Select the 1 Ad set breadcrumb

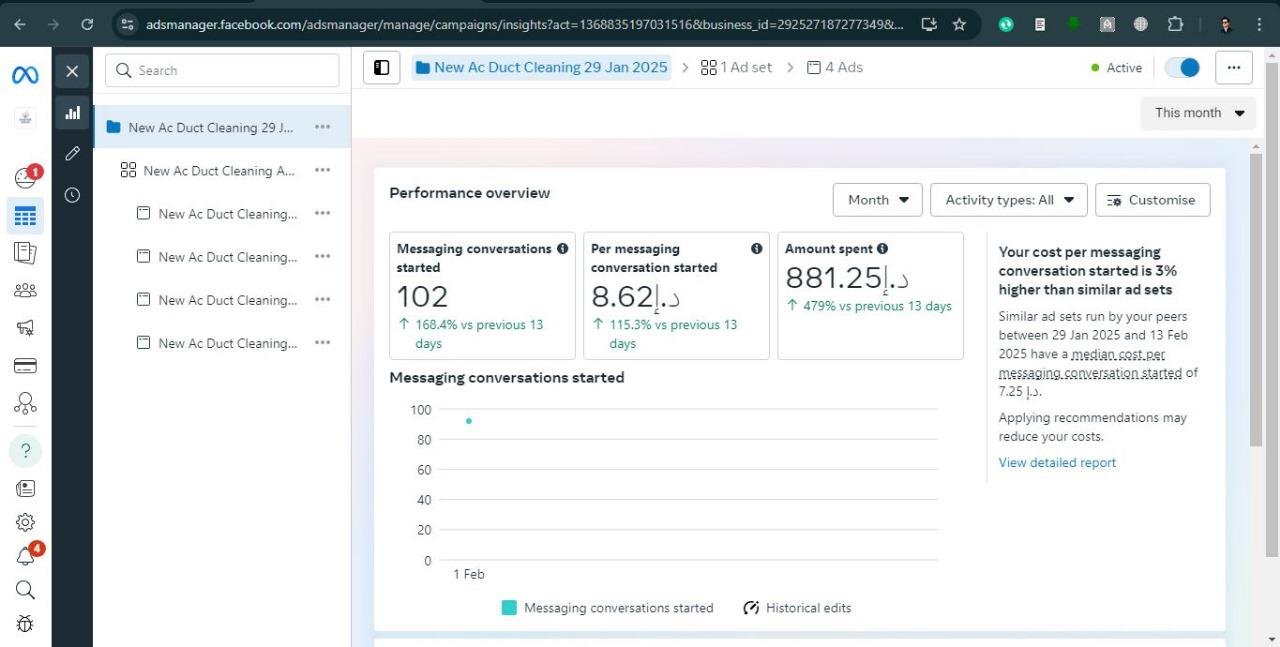point(736,68)
